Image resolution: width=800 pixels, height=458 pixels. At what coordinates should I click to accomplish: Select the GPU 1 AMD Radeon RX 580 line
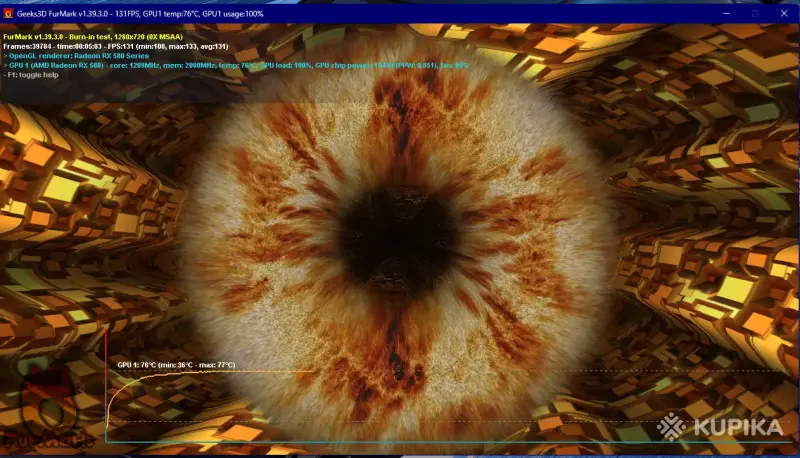point(236,65)
